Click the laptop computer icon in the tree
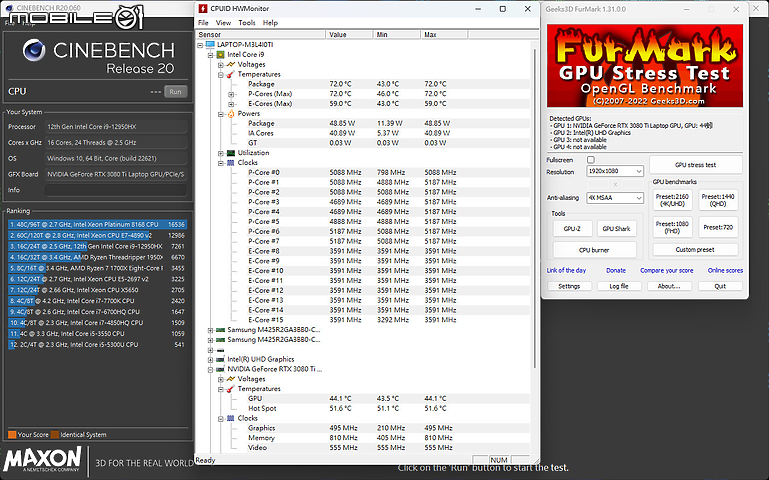Screen dimensions: 769x480 210,45
